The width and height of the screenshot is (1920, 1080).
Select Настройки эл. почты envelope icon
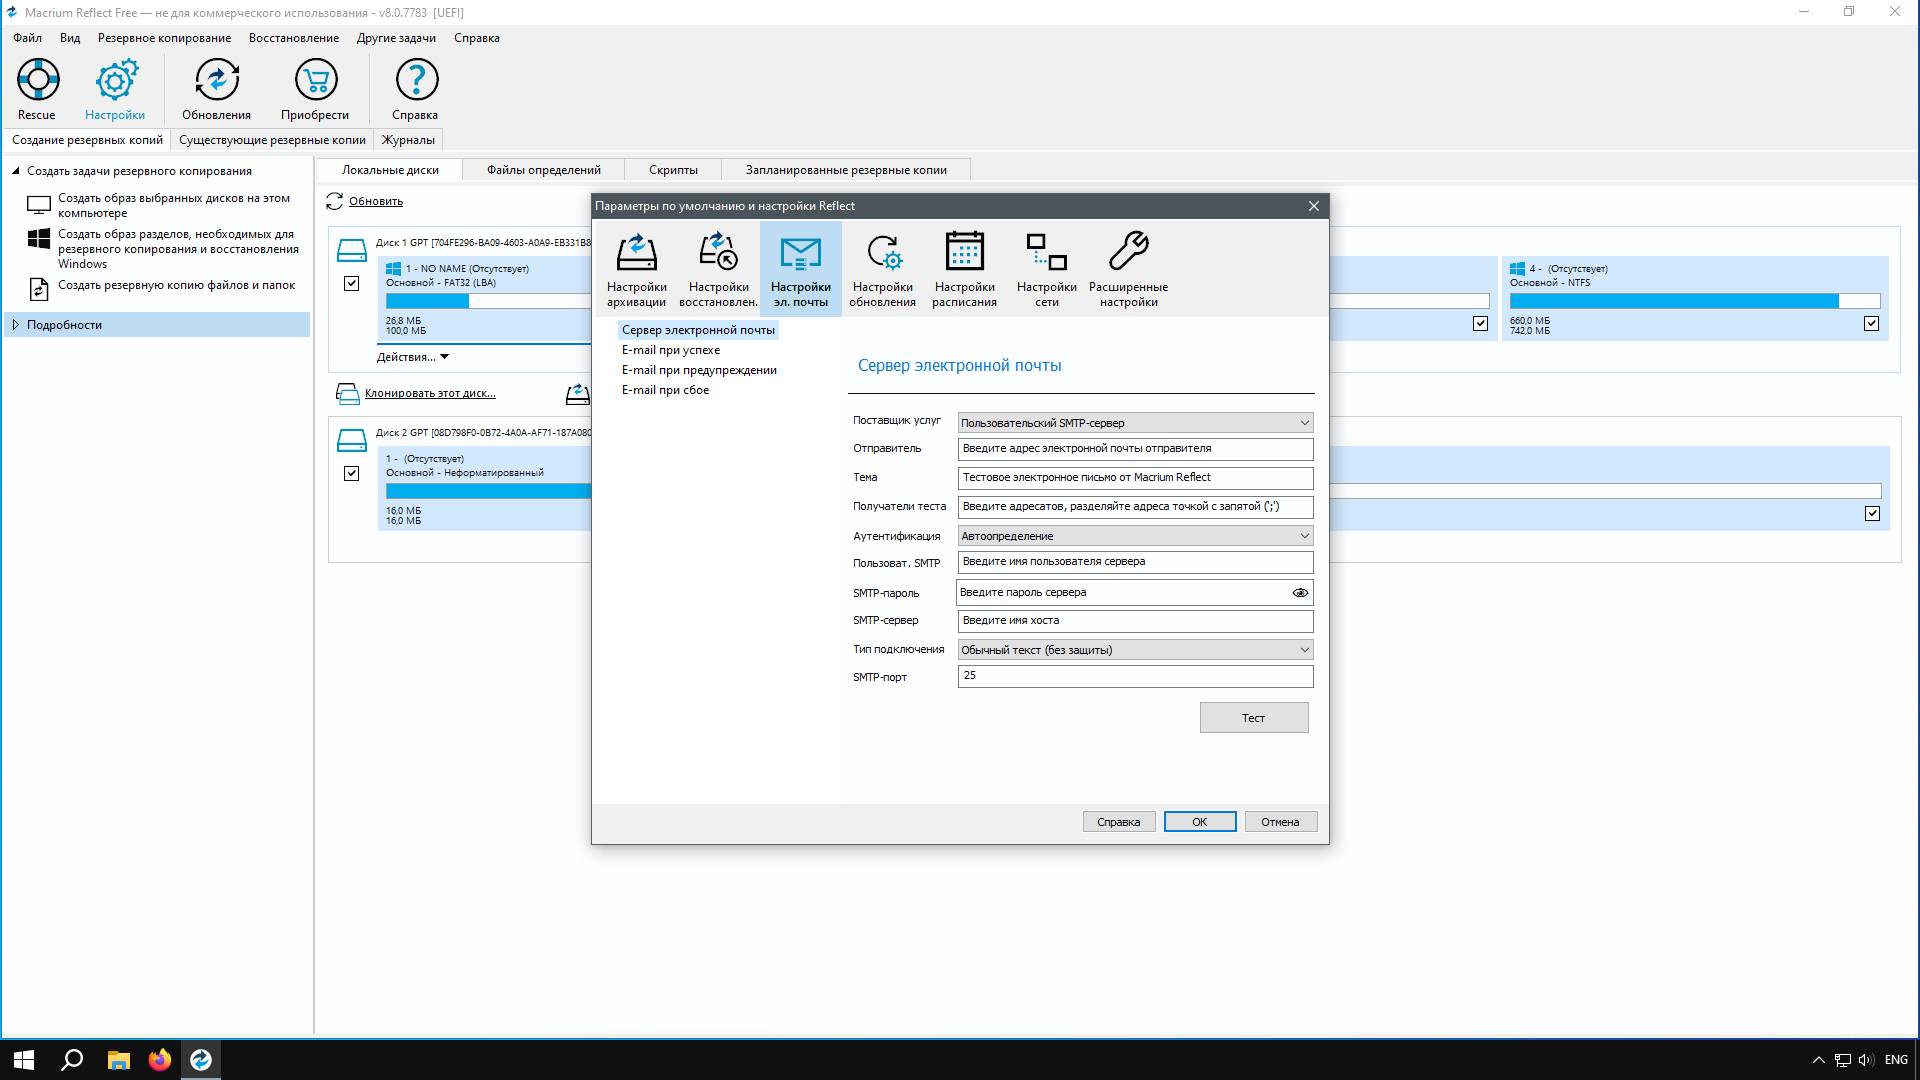pyautogui.click(x=801, y=269)
